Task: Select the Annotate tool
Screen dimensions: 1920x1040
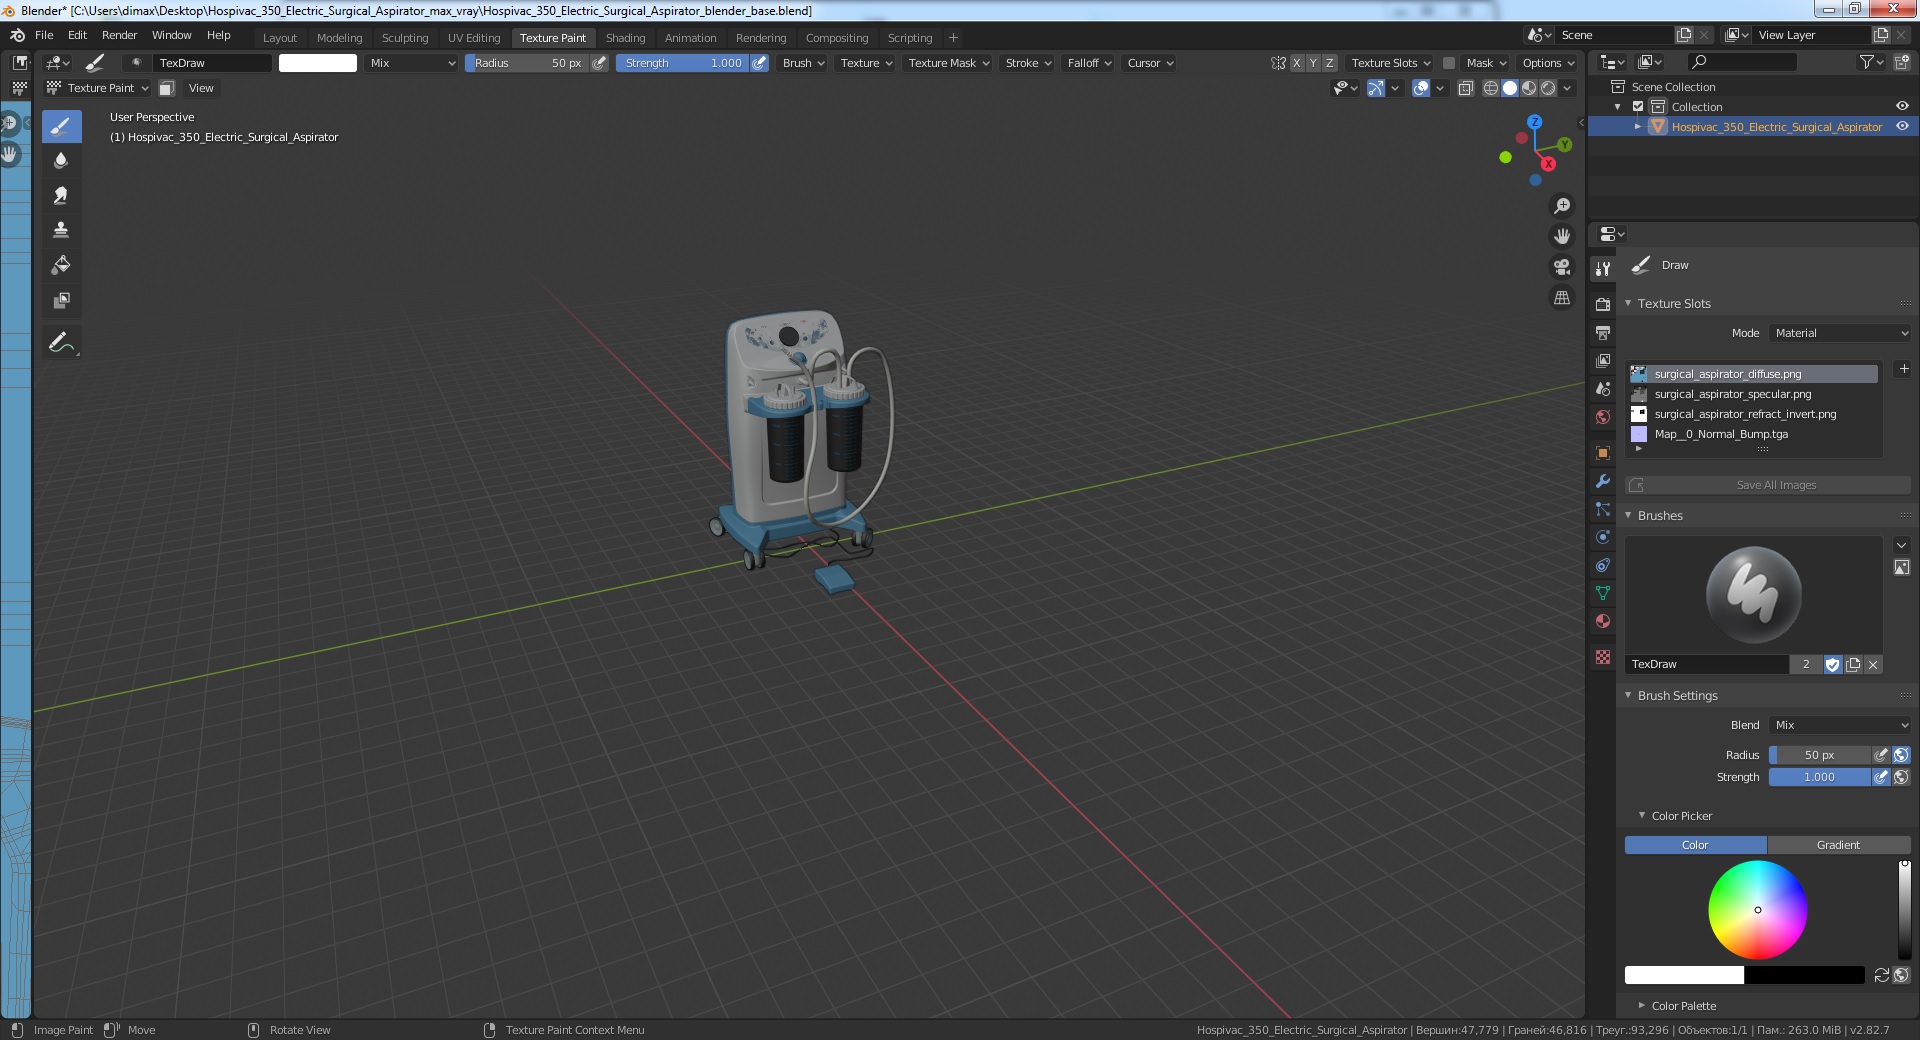Action: coord(61,343)
